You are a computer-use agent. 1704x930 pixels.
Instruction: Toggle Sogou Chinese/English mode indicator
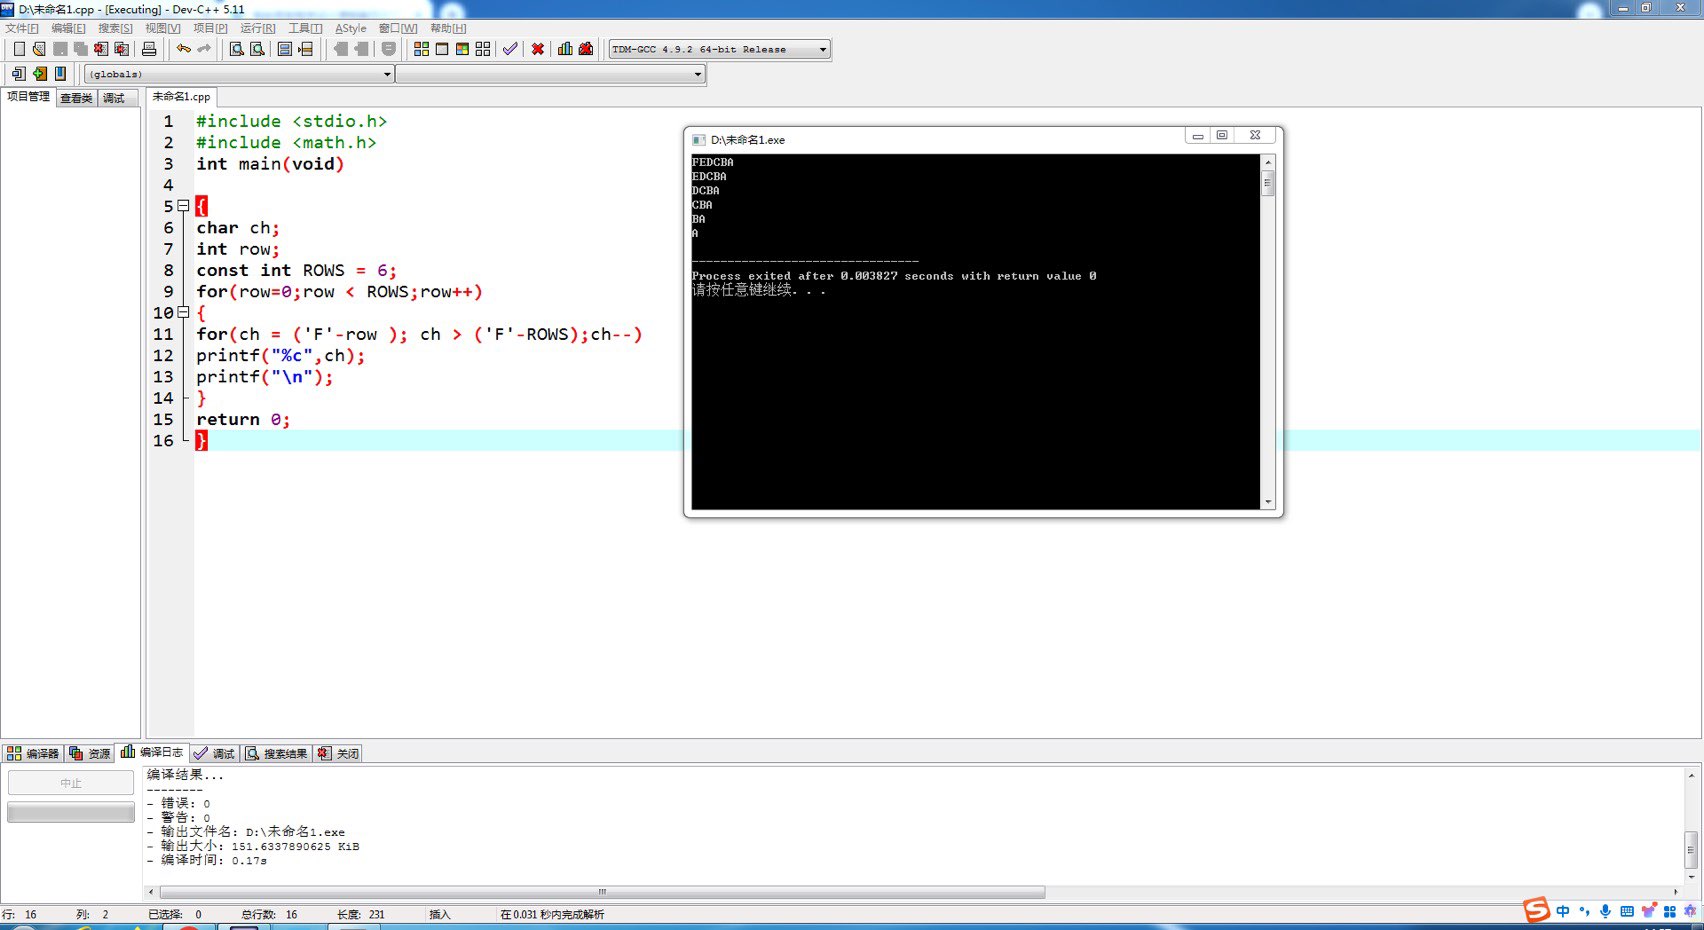[x=1563, y=911]
